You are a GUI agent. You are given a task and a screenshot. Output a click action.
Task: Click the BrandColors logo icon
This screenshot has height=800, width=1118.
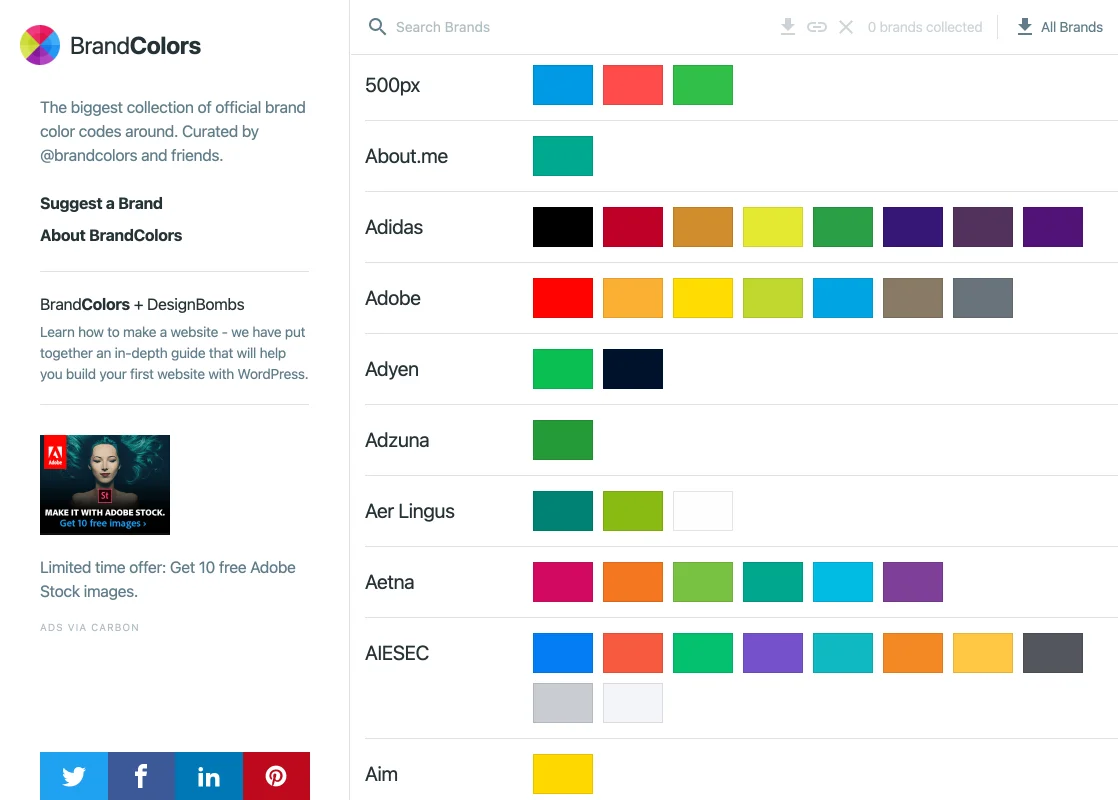pos(40,45)
